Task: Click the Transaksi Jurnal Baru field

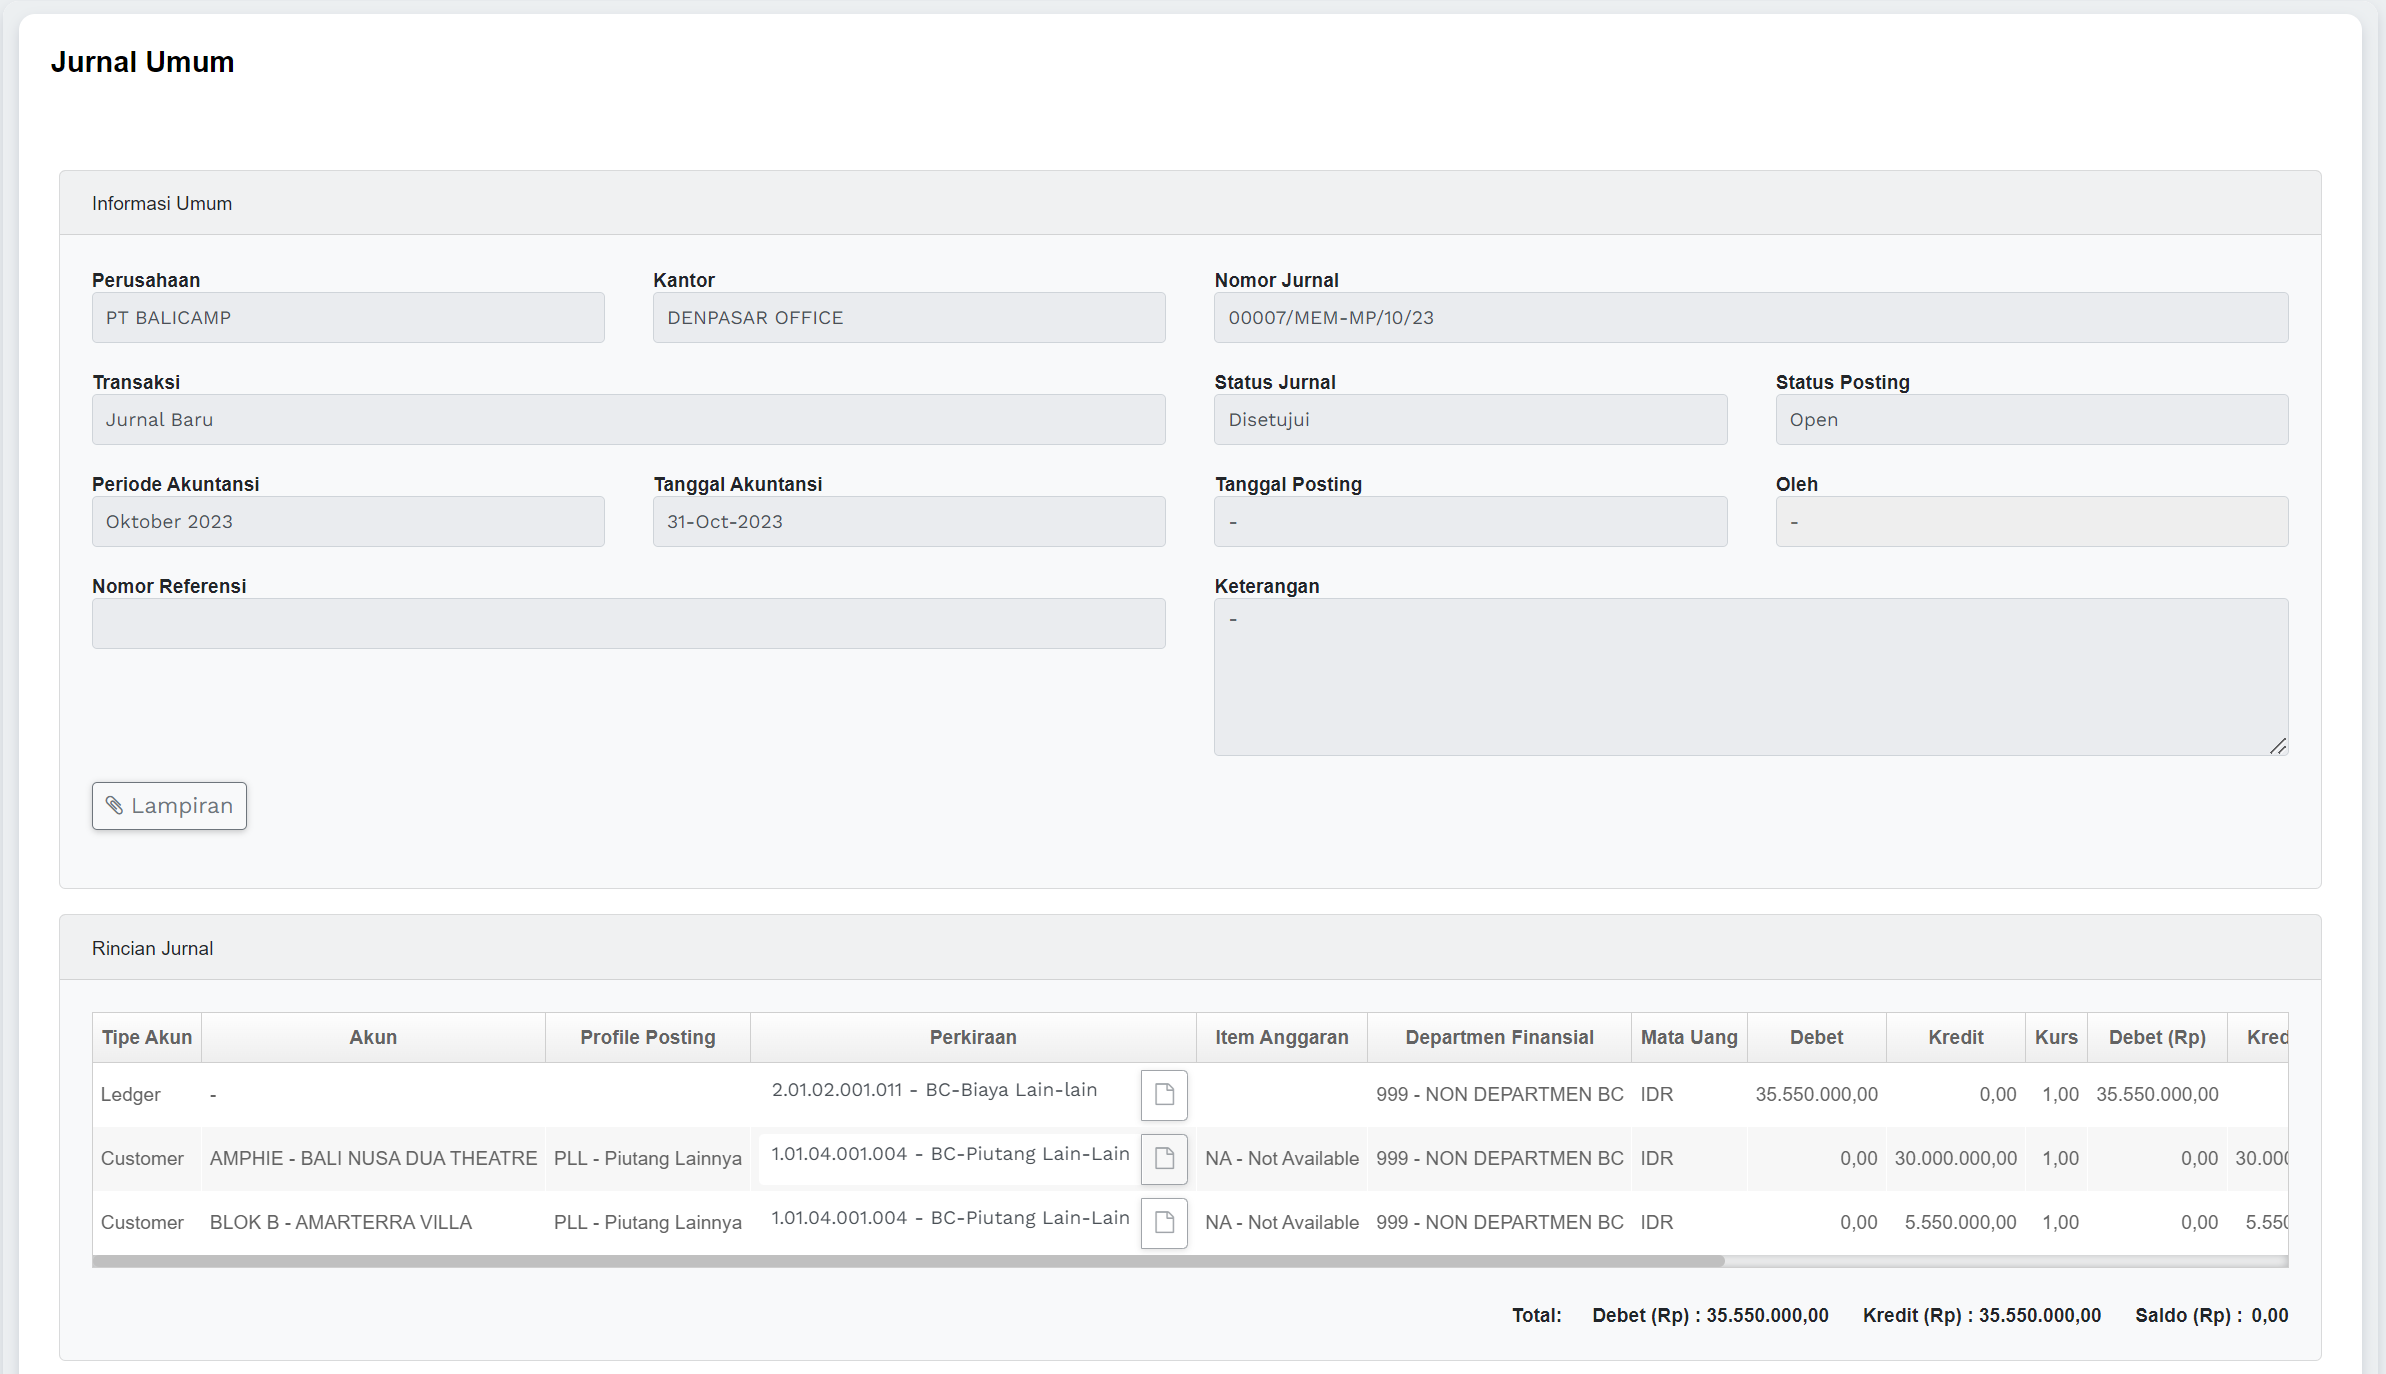Action: point(628,420)
